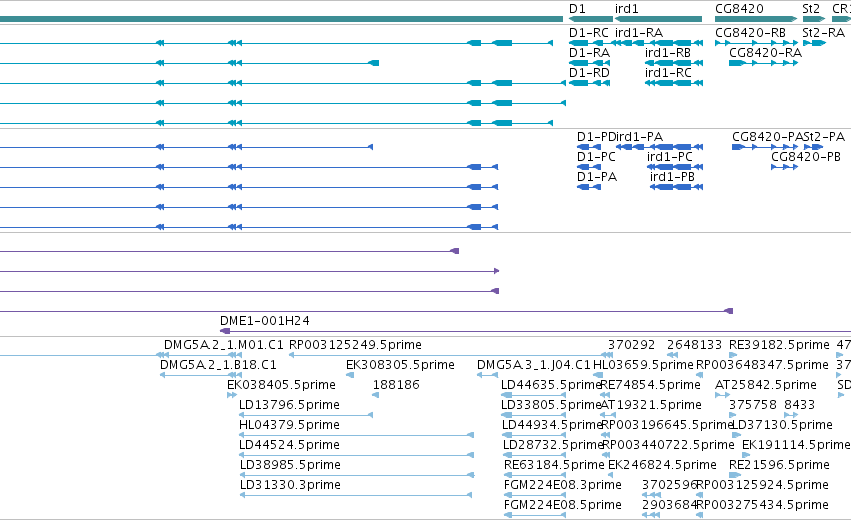Click the RE63184.5prime EST
The width and height of the screenshot is (851, 520).
point(554,465)
